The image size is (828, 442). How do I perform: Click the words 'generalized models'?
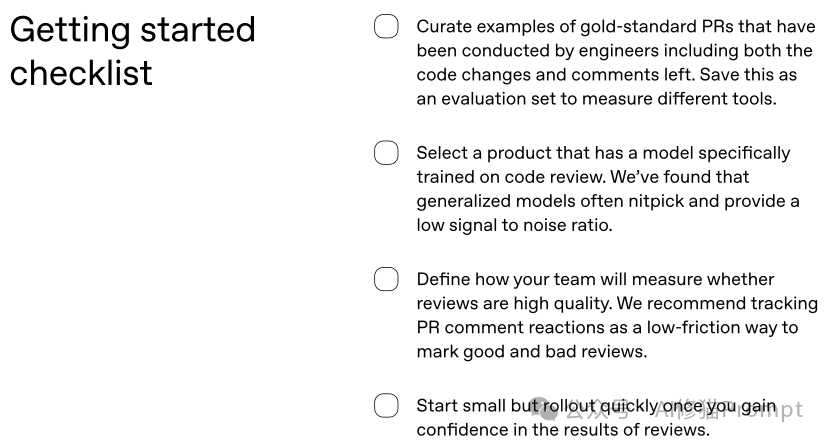pyautogui.click(x=493, y=201)
